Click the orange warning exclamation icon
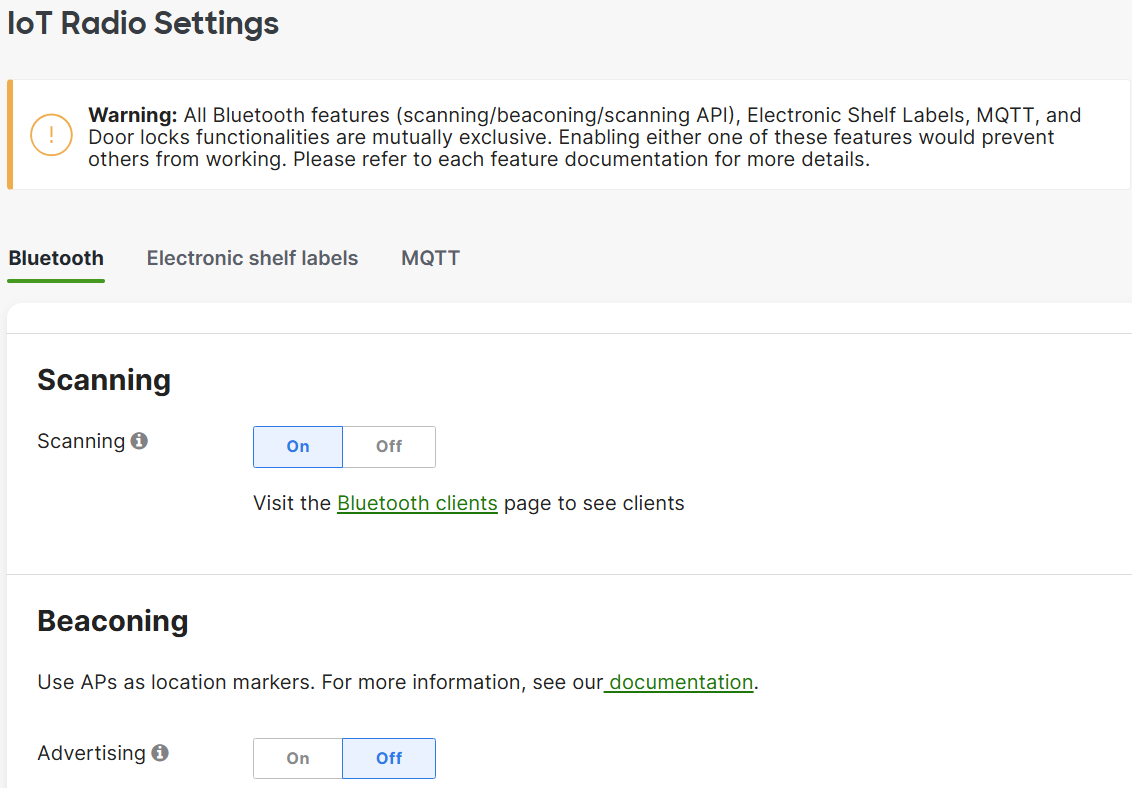 click(x=51, y=135)
